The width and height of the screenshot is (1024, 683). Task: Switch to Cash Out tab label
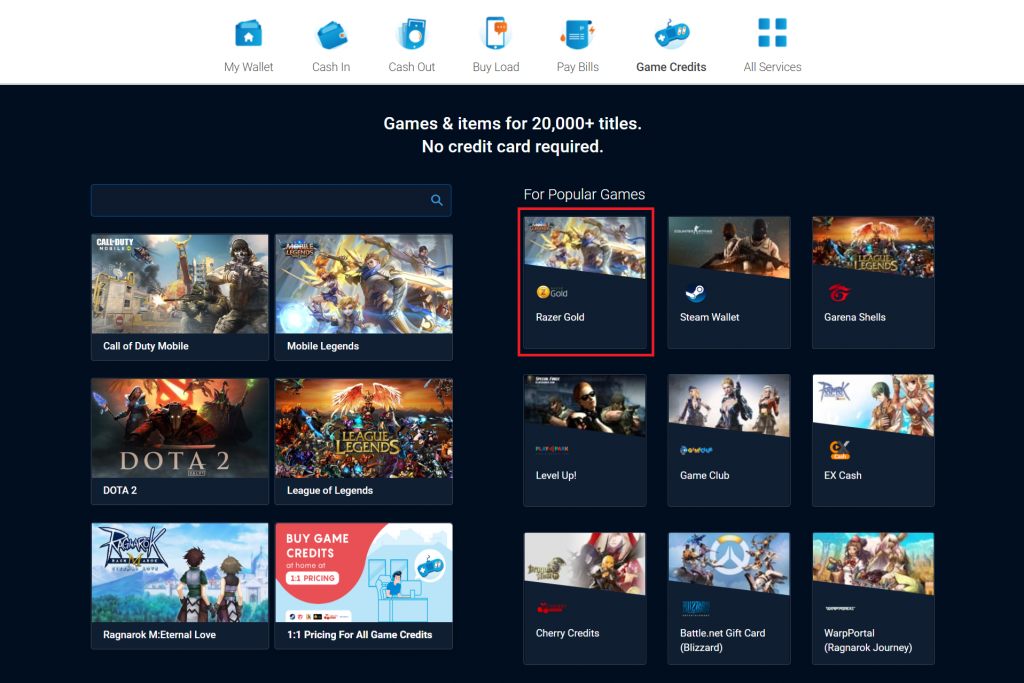411,67
